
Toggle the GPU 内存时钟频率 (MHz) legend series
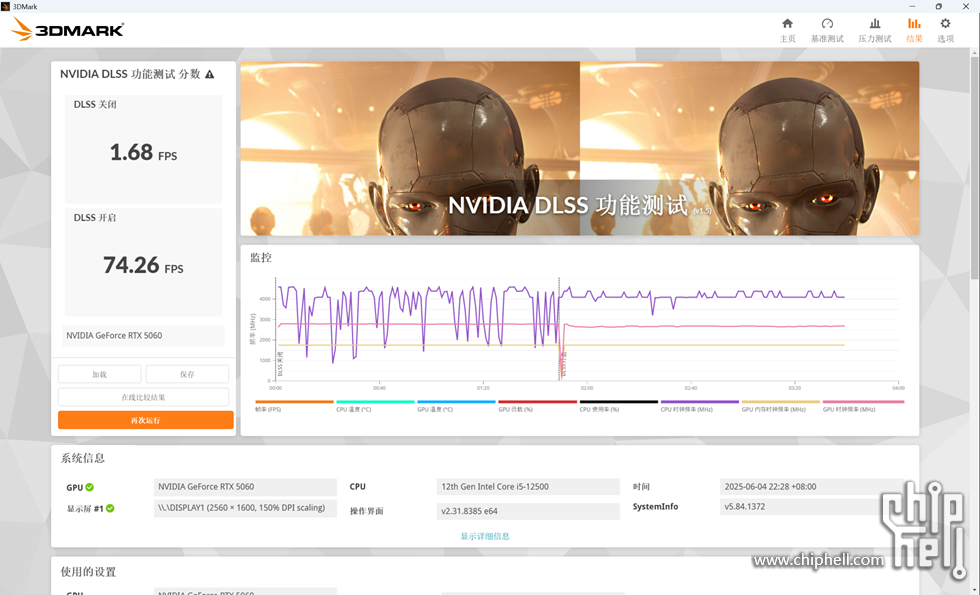pos(781,406)
